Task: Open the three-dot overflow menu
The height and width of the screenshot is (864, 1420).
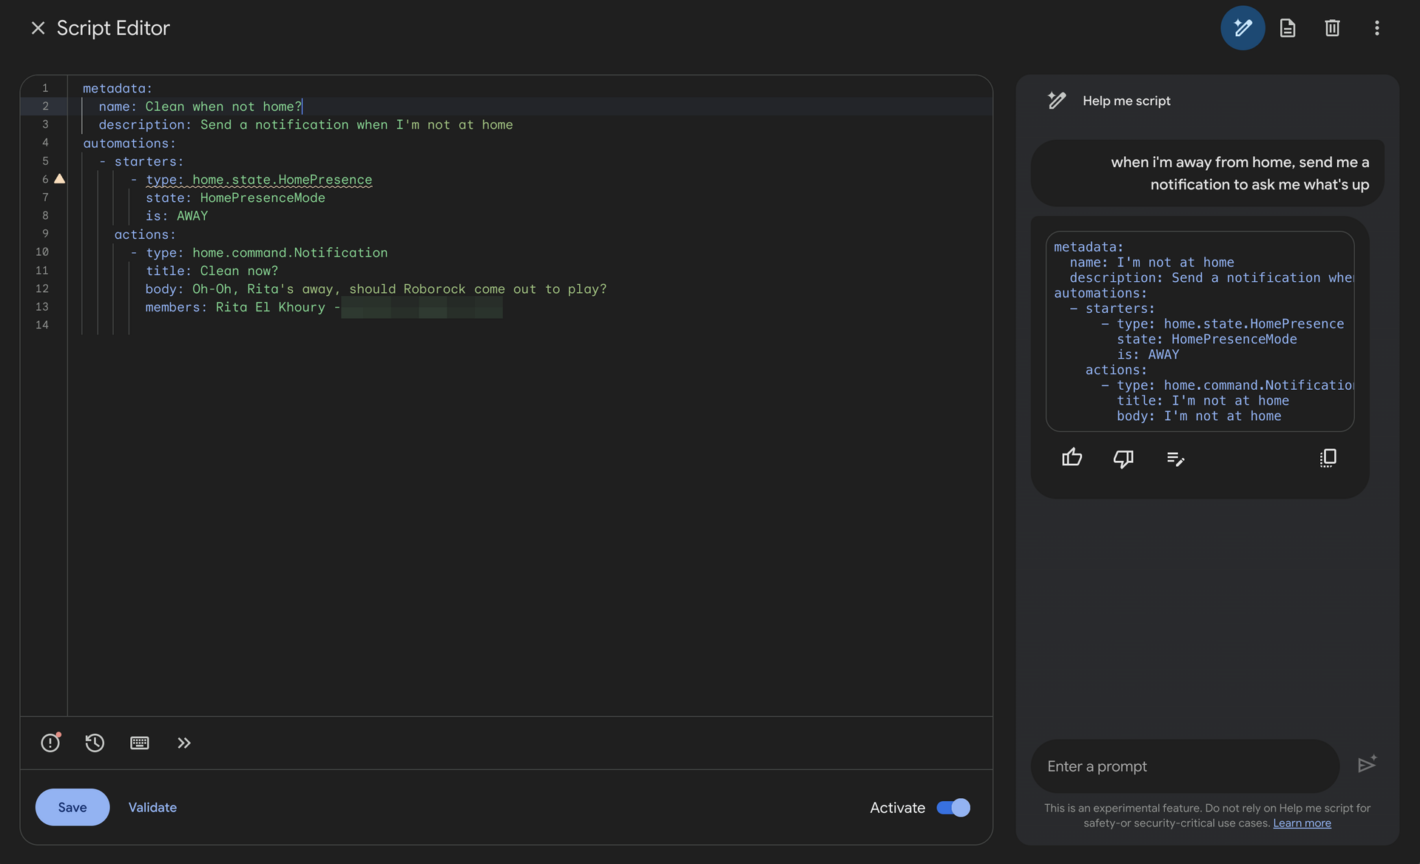Action: (1377, 27)
